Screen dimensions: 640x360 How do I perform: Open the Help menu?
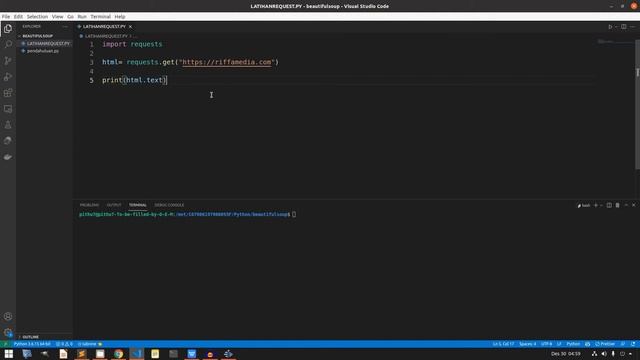click(x=120, y=17)
